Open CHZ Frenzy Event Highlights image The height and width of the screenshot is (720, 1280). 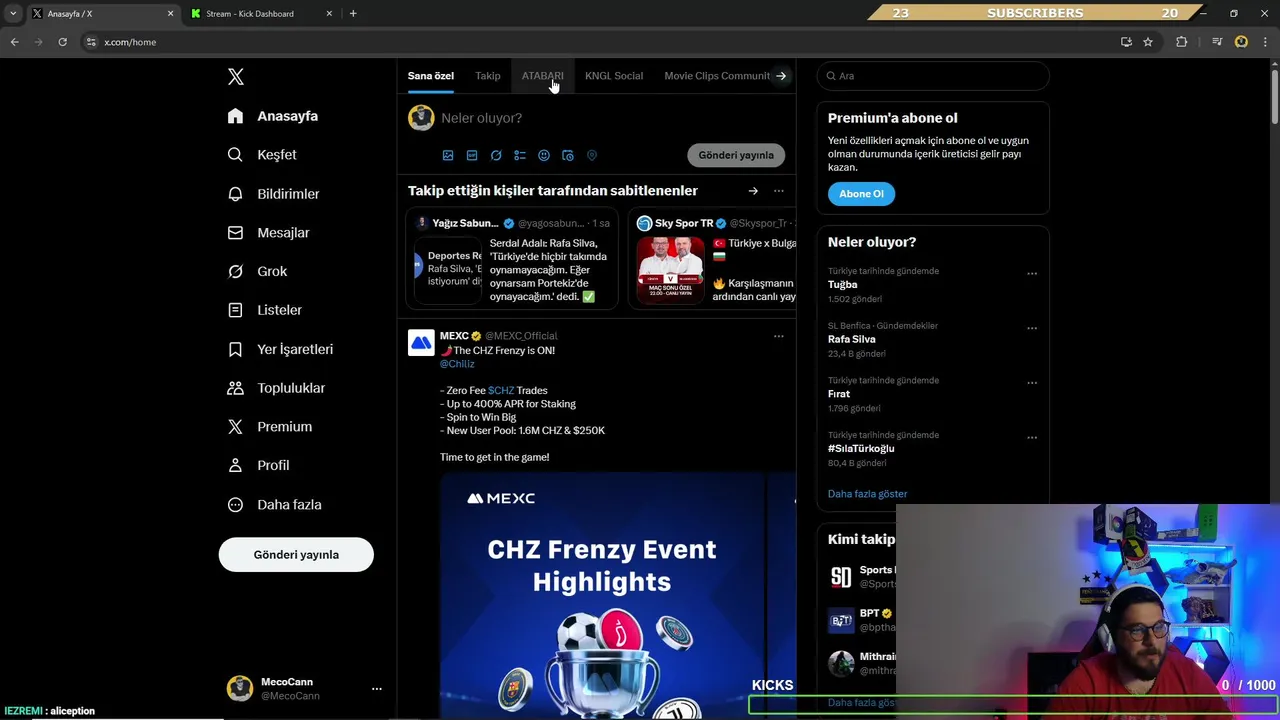602,595
